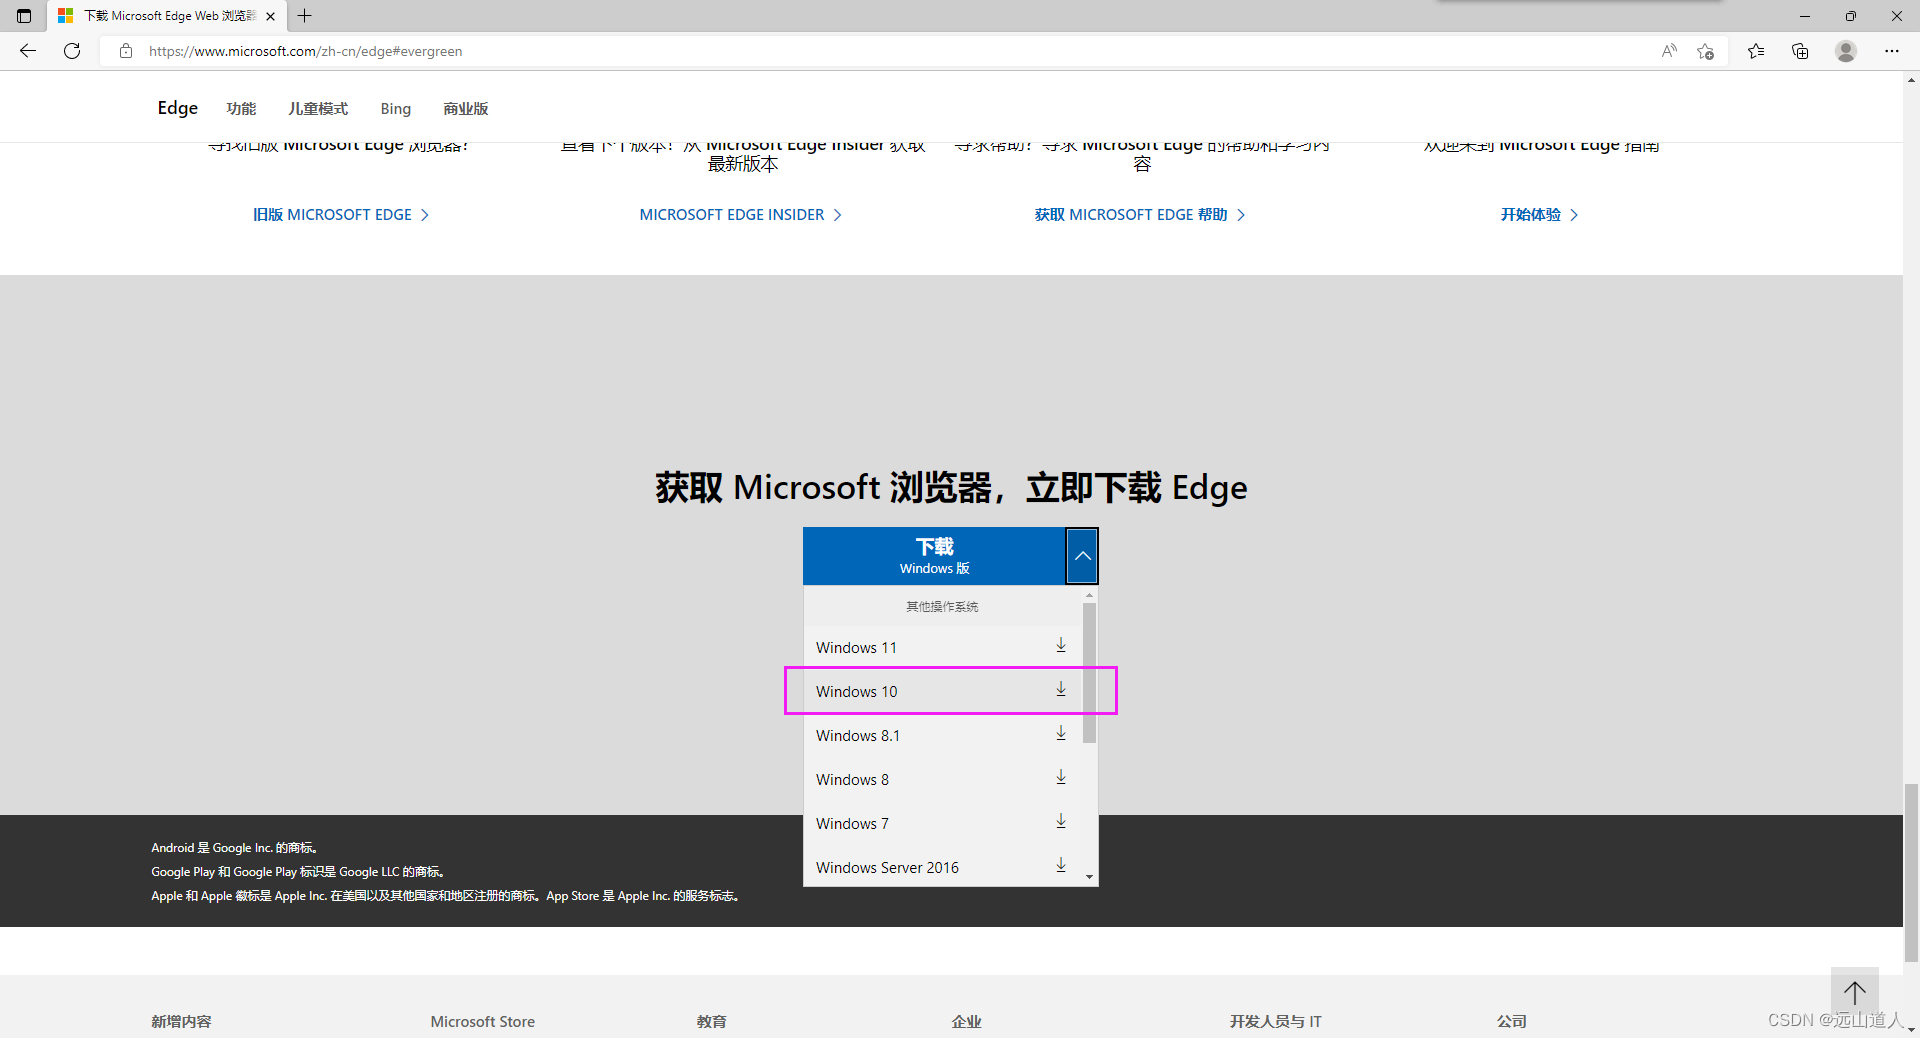The height and width of the screenshot is (1038, 1920).
Task: Download Edge for Windows 8
Action: tap(1061, 778)
